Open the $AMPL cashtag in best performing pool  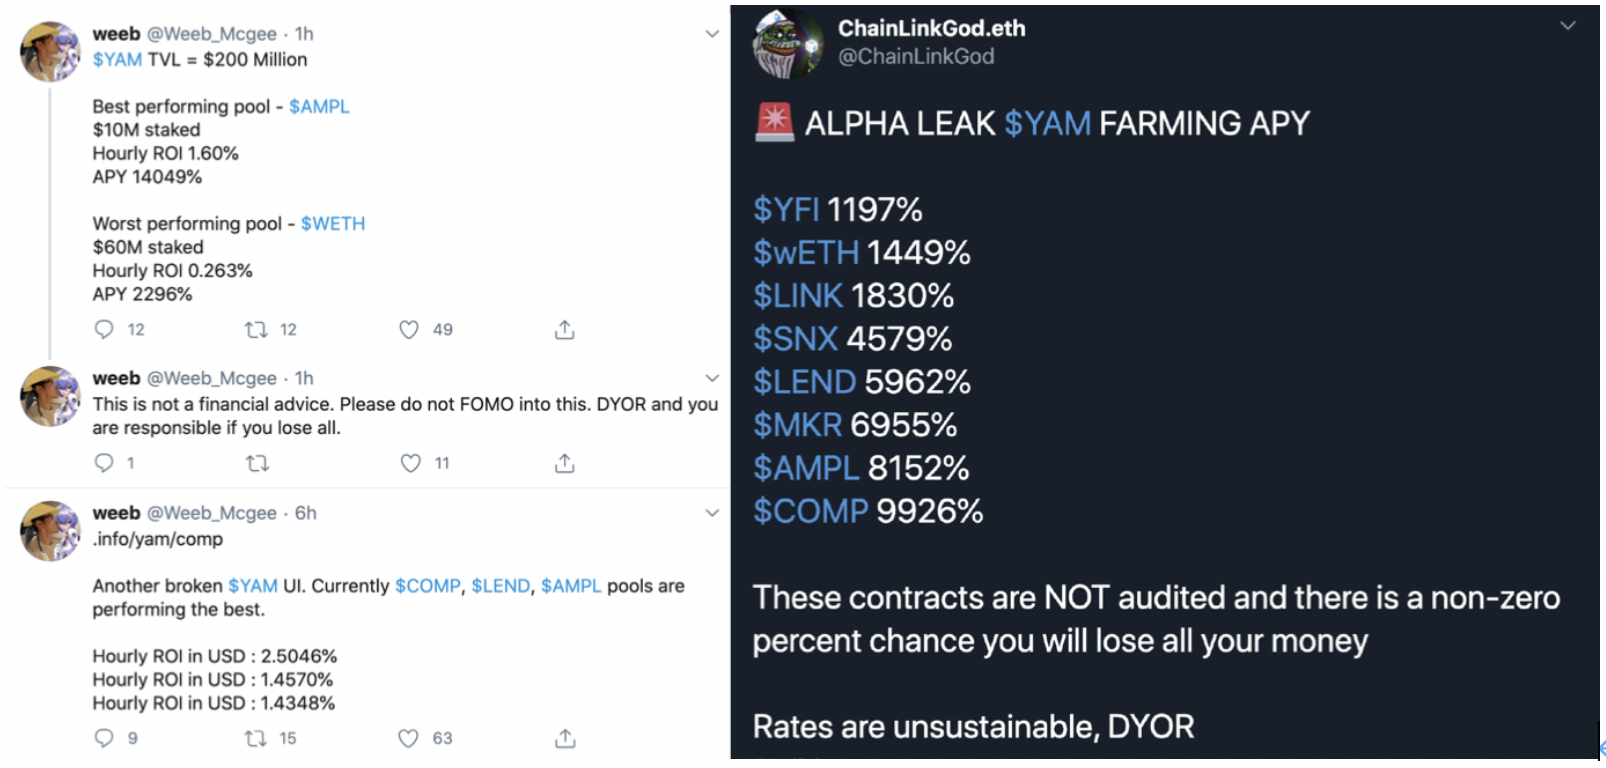click(x=319, y=106)
